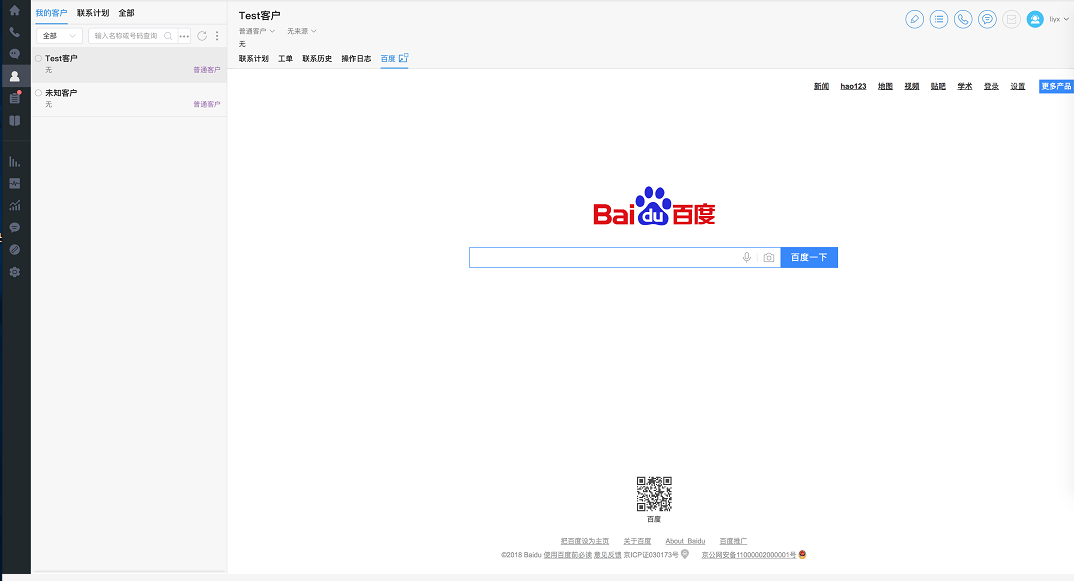Click the 京ICP证030173号 footer link
This screenshot has width=1074, height=581.
coord(651,555)
